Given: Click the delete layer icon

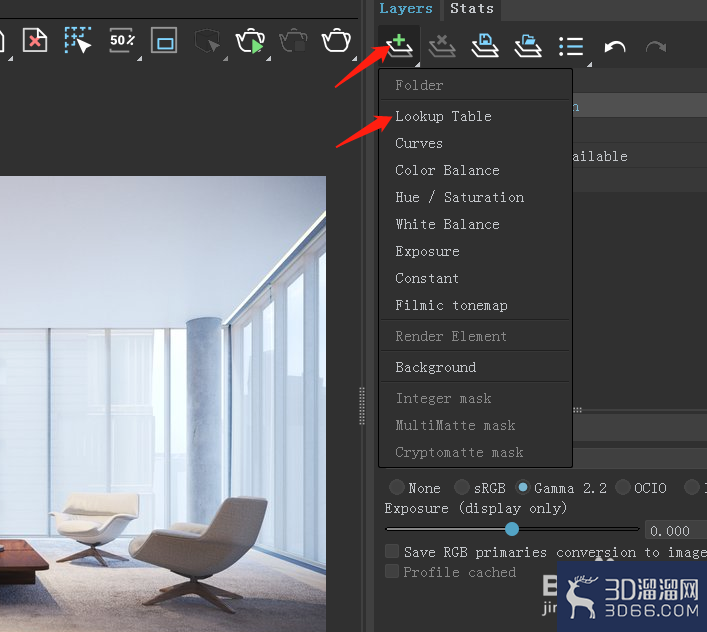Looking at the screenshot, I should tap(442, 46).
